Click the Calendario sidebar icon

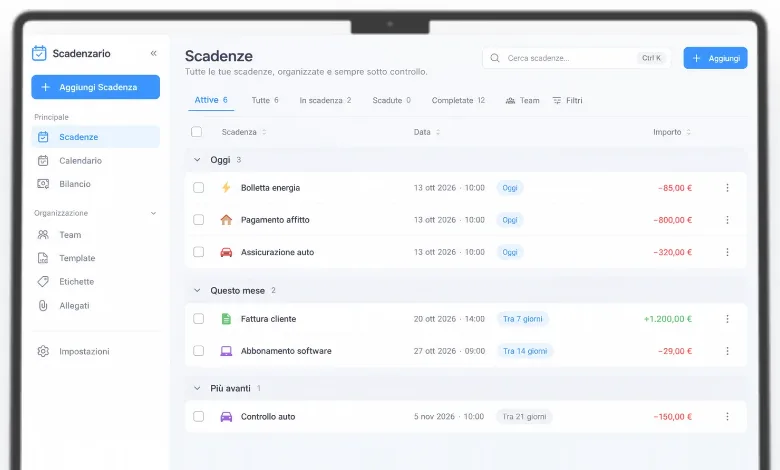pyautogui.click(x=43, y=161)
